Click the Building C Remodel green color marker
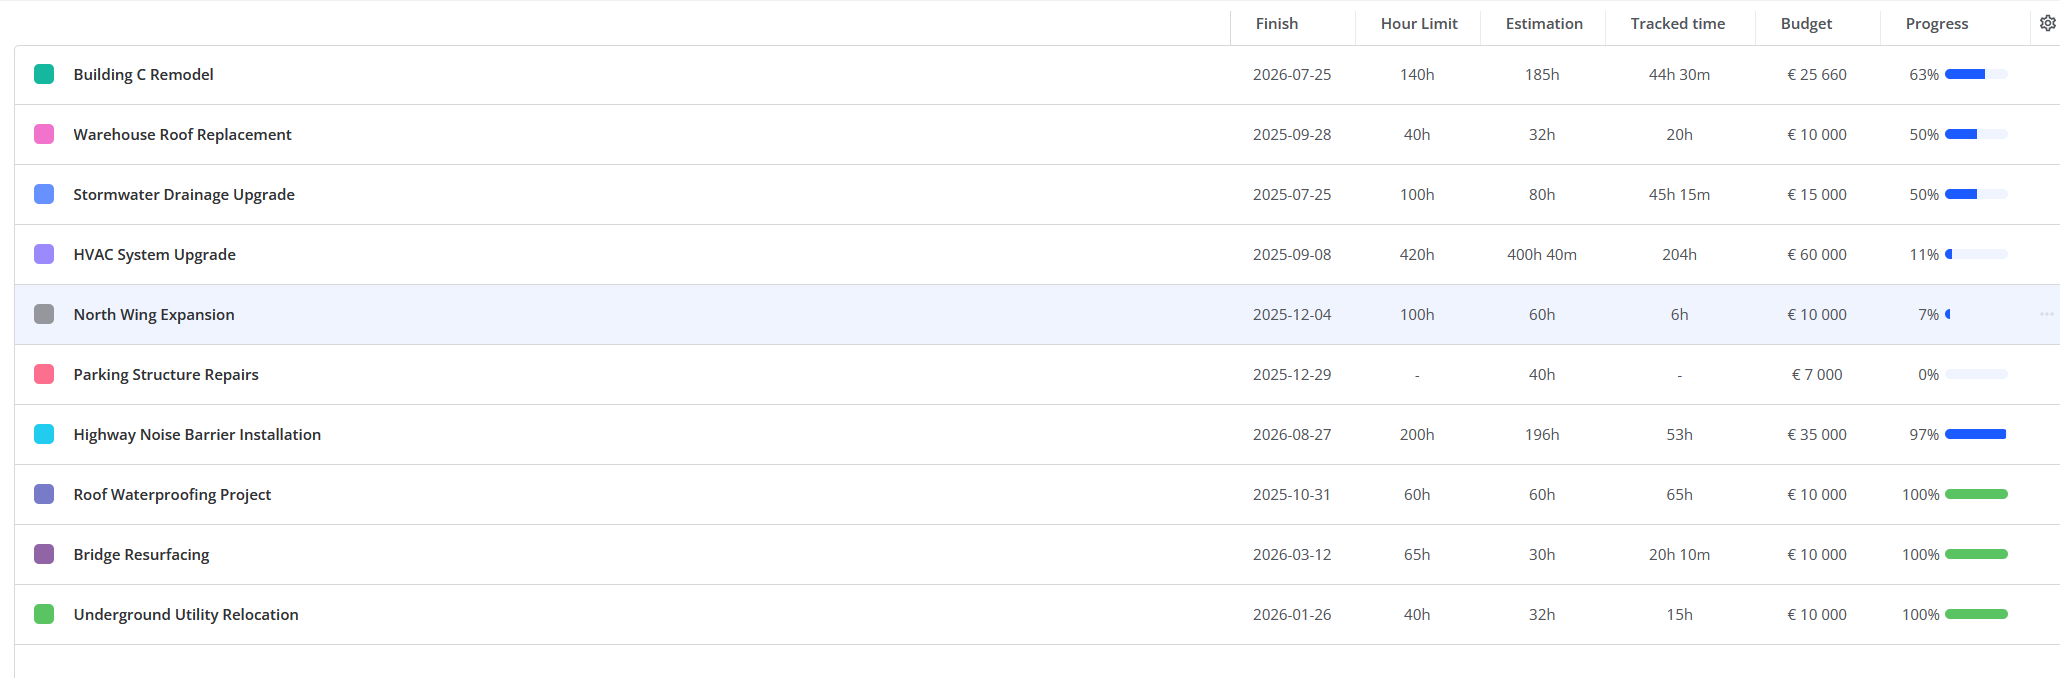 [44, 74]
